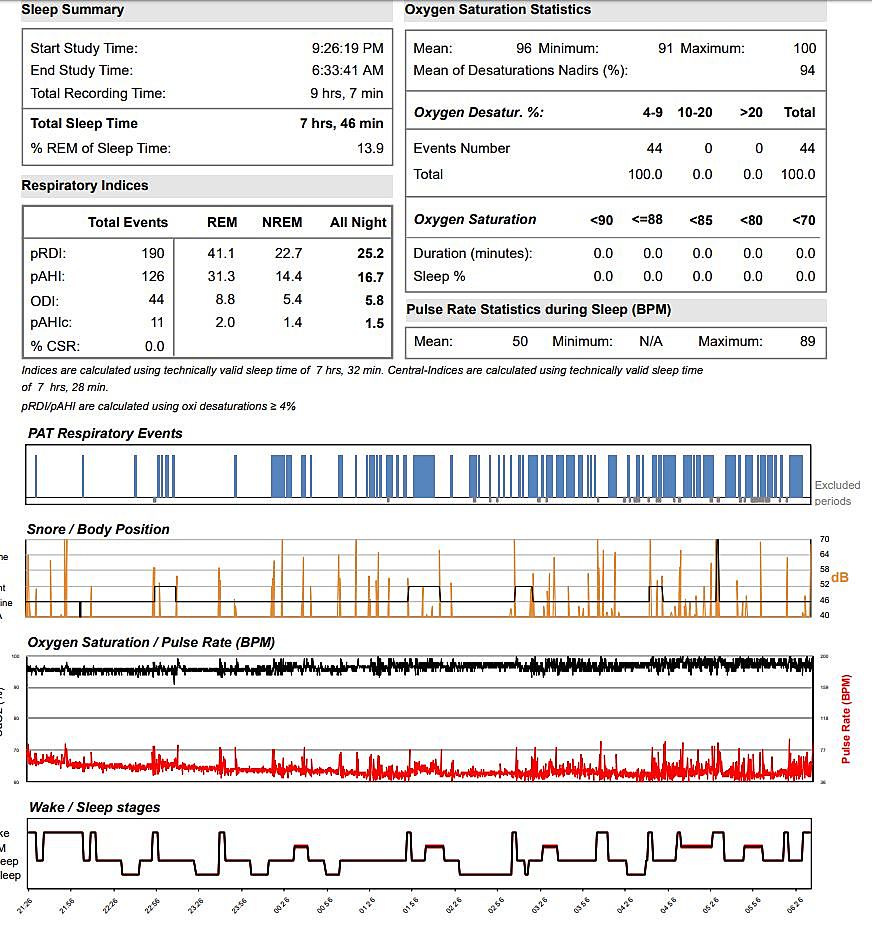Click the <70 saturation column header
Image resolution: width=872 pixels, height=930 pixels.
tap(803, 220)
